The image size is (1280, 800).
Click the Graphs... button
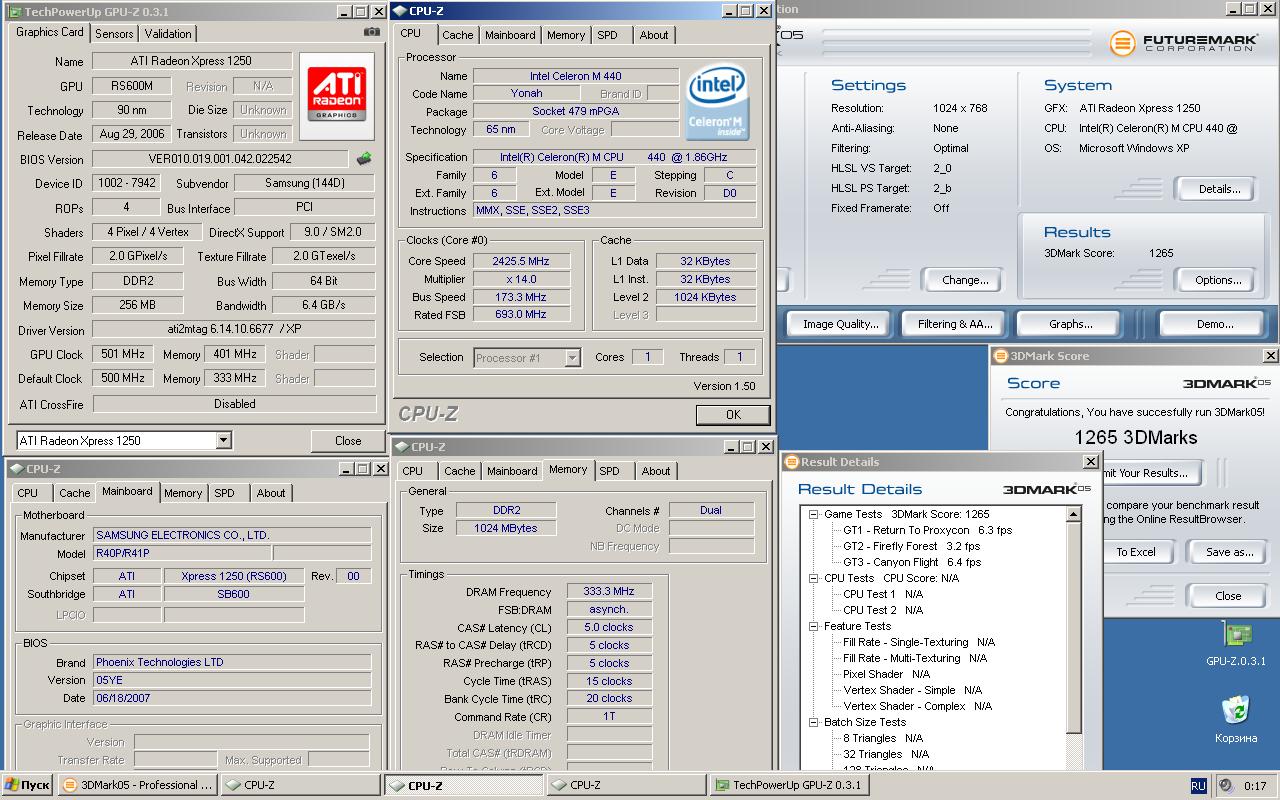[1070, 324]
